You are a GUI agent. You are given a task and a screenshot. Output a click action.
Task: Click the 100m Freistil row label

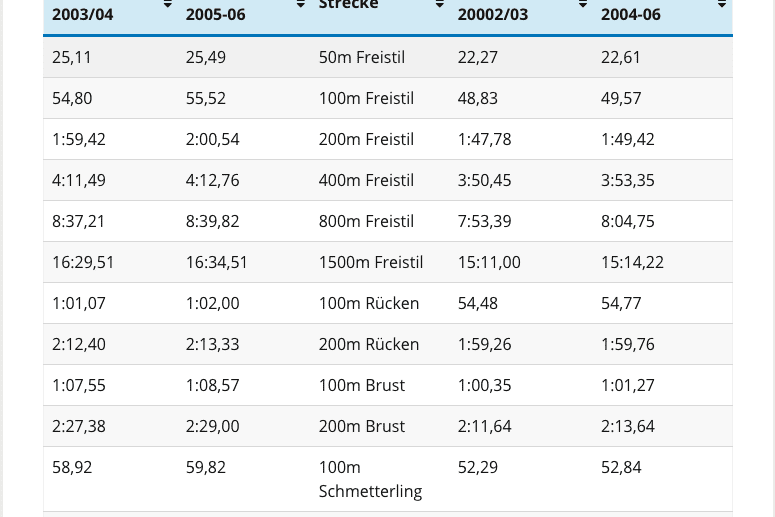tap(366, 99)
